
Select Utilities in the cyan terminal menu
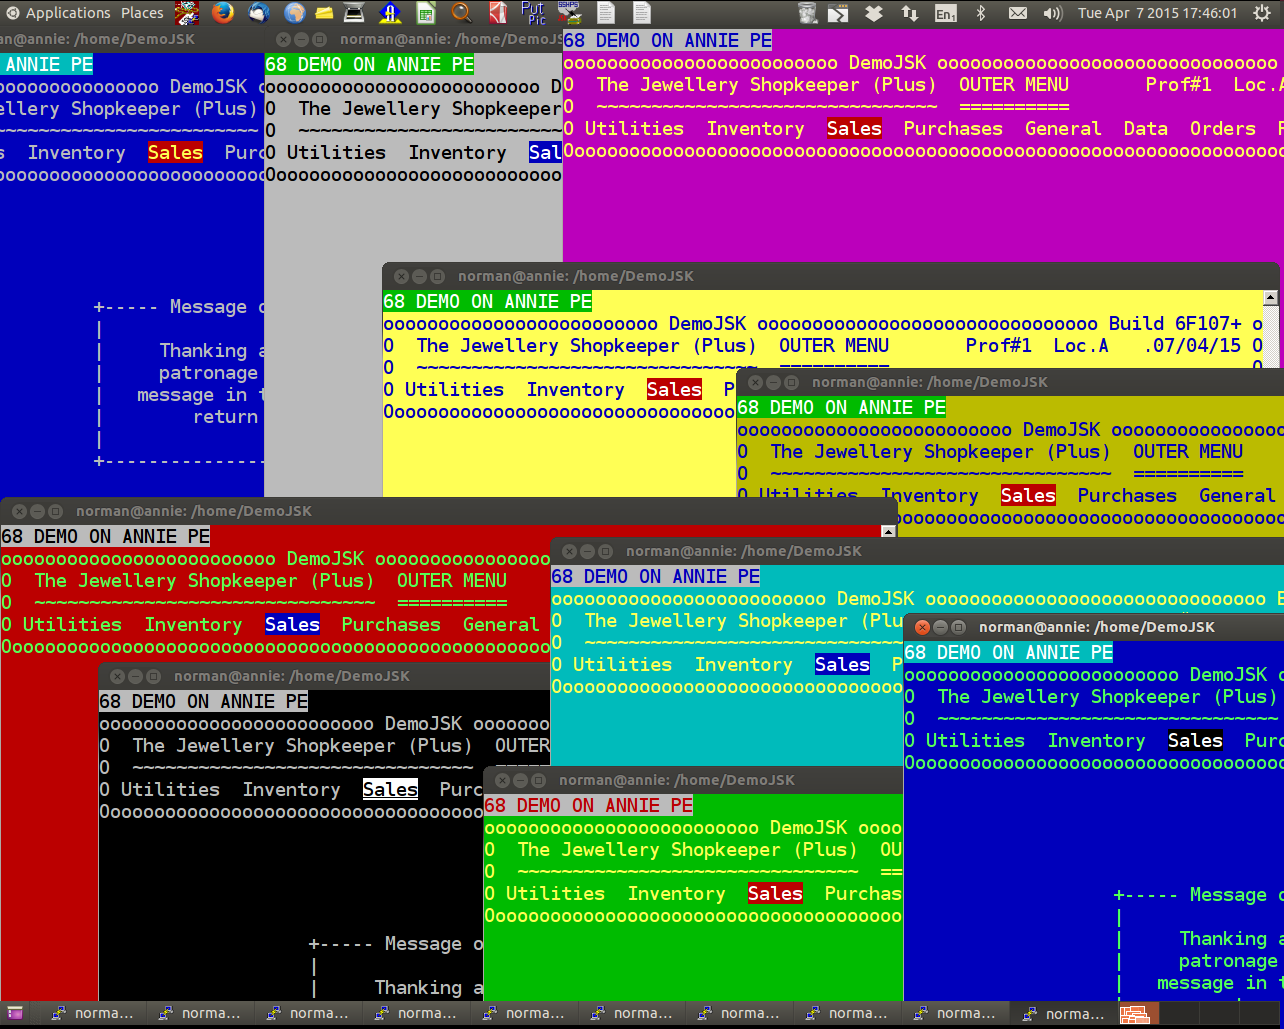(622, 664)
